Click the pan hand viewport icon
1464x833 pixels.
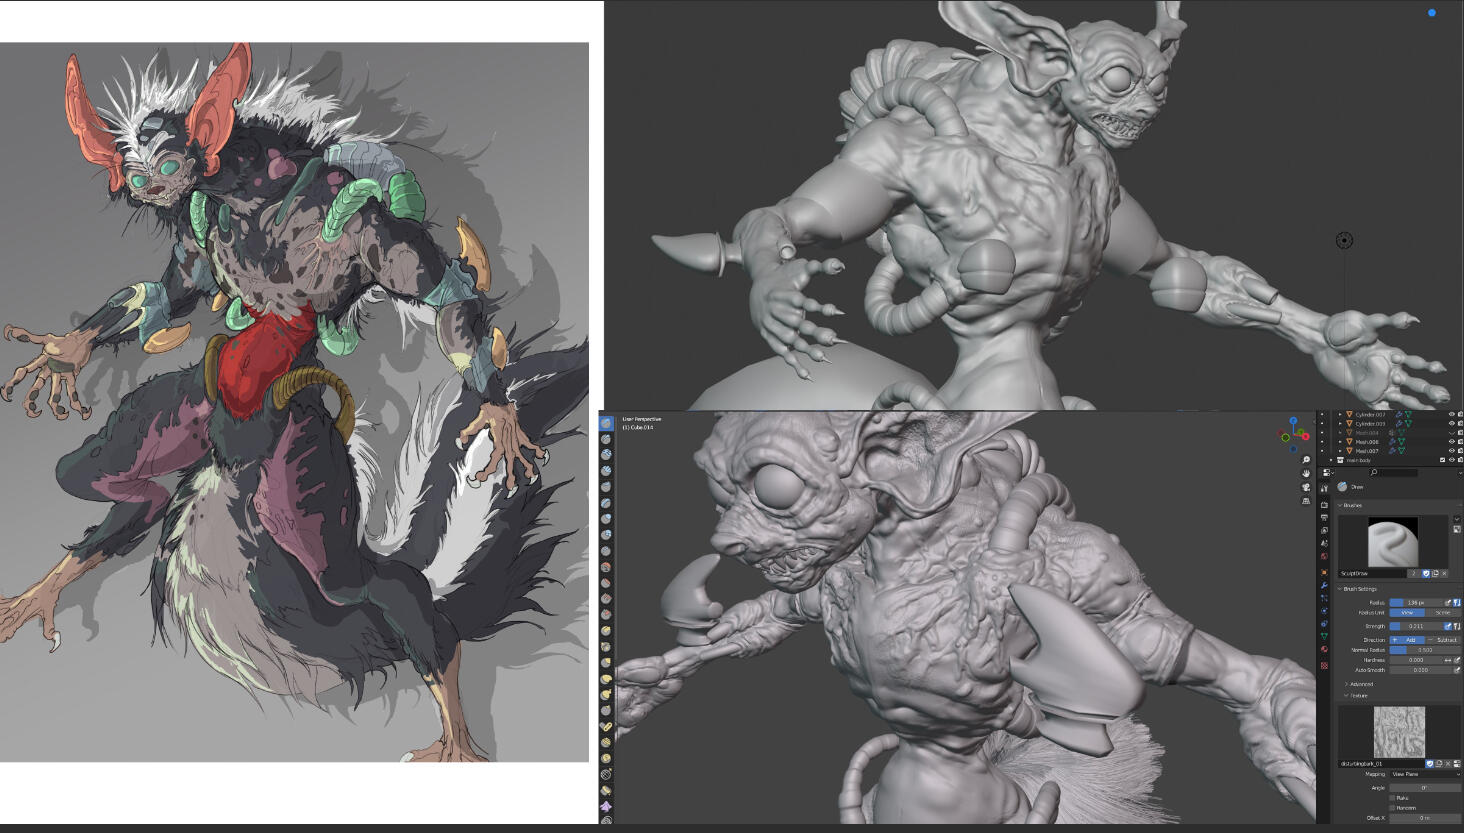coord(1306,473)
